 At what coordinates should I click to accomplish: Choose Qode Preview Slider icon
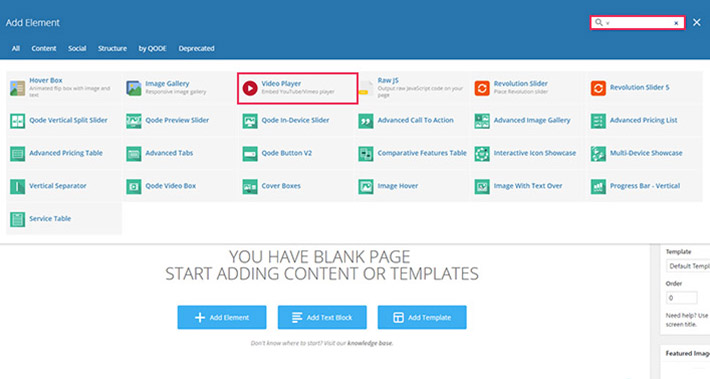134,121
